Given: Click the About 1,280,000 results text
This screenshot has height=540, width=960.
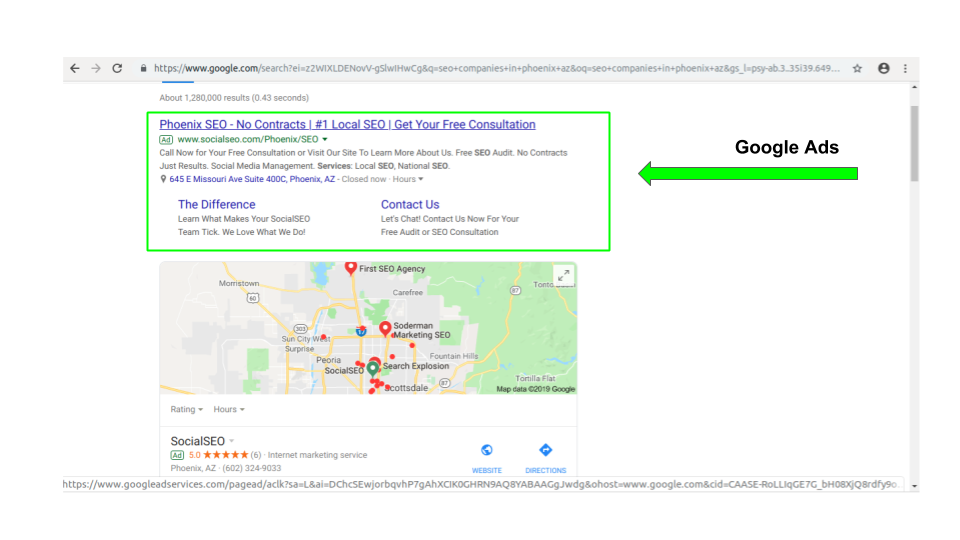Looking at the screenshot, I should coord(234,98).
